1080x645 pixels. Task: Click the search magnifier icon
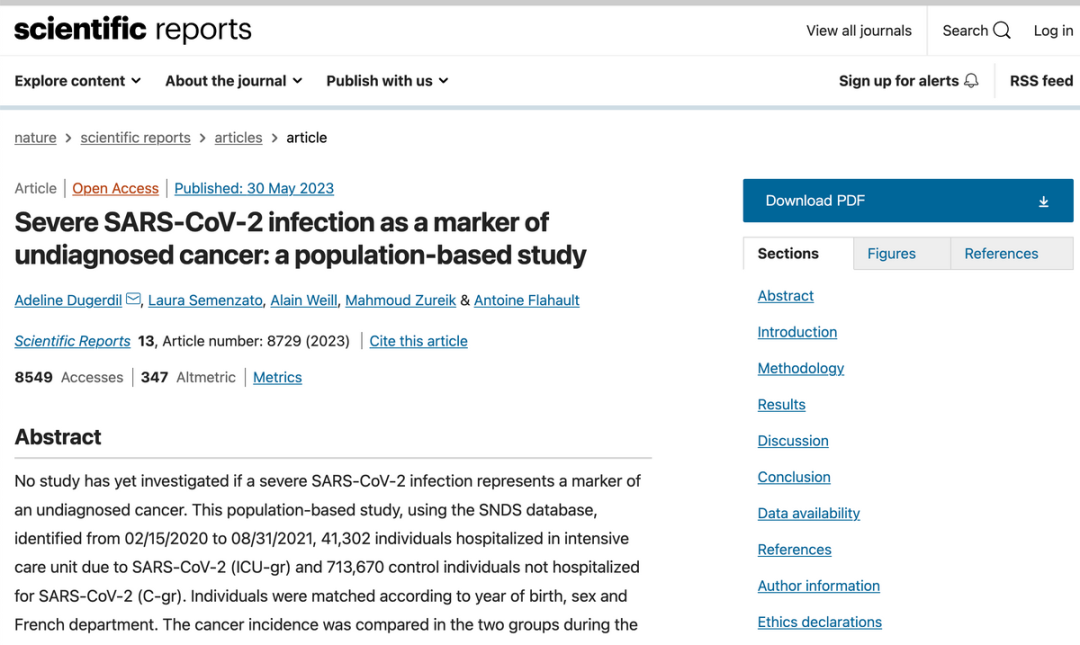click(1002, 30)
